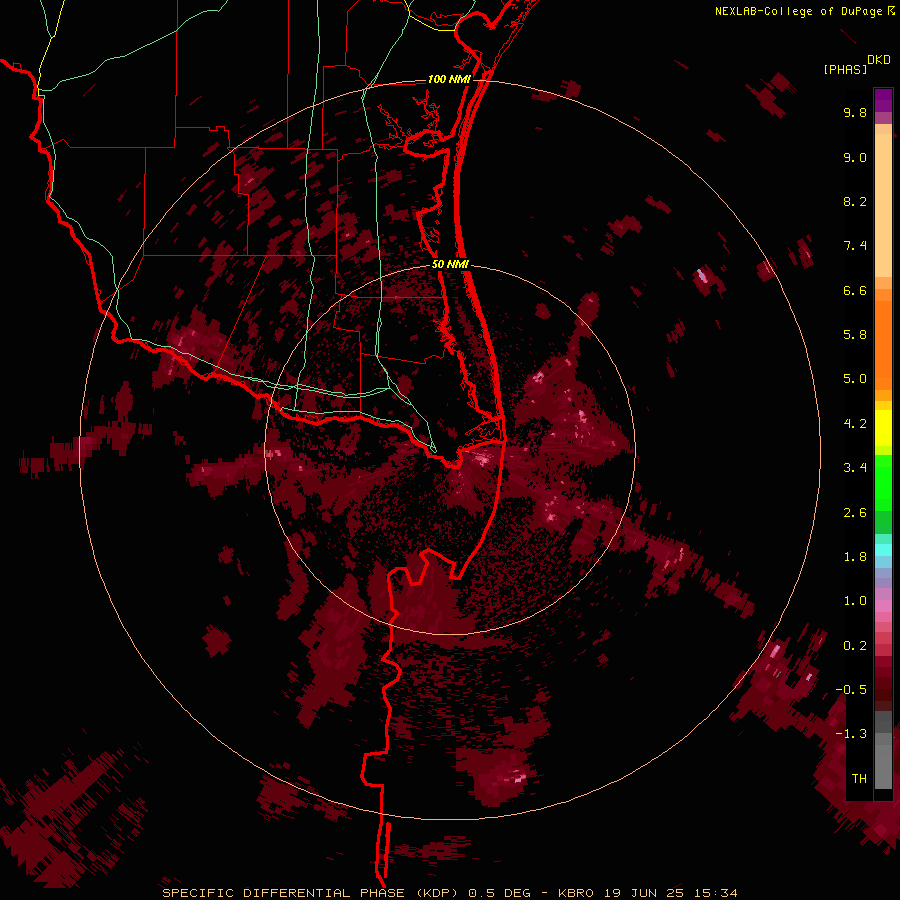Click the 50 NMI range ring label

[450, 264]
